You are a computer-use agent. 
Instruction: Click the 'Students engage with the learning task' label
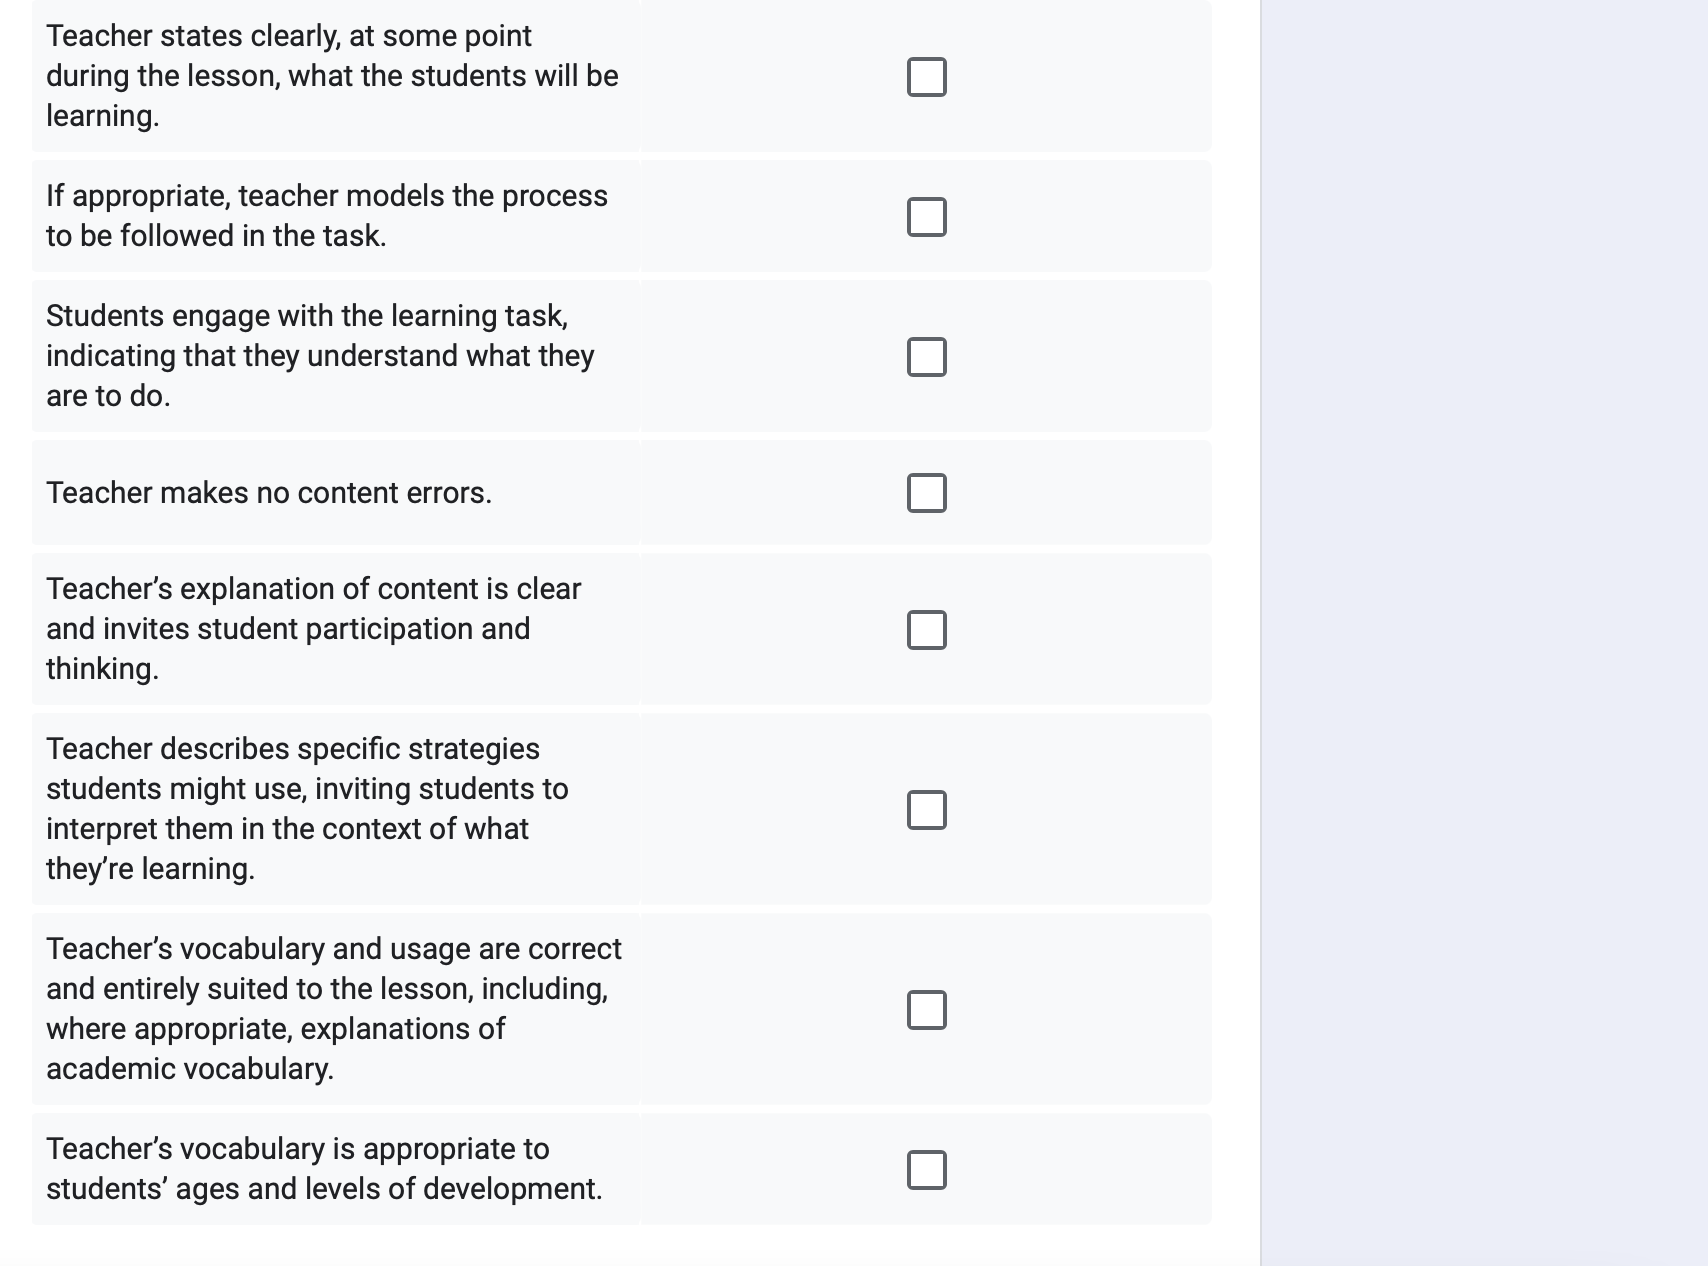click(307, 316)
